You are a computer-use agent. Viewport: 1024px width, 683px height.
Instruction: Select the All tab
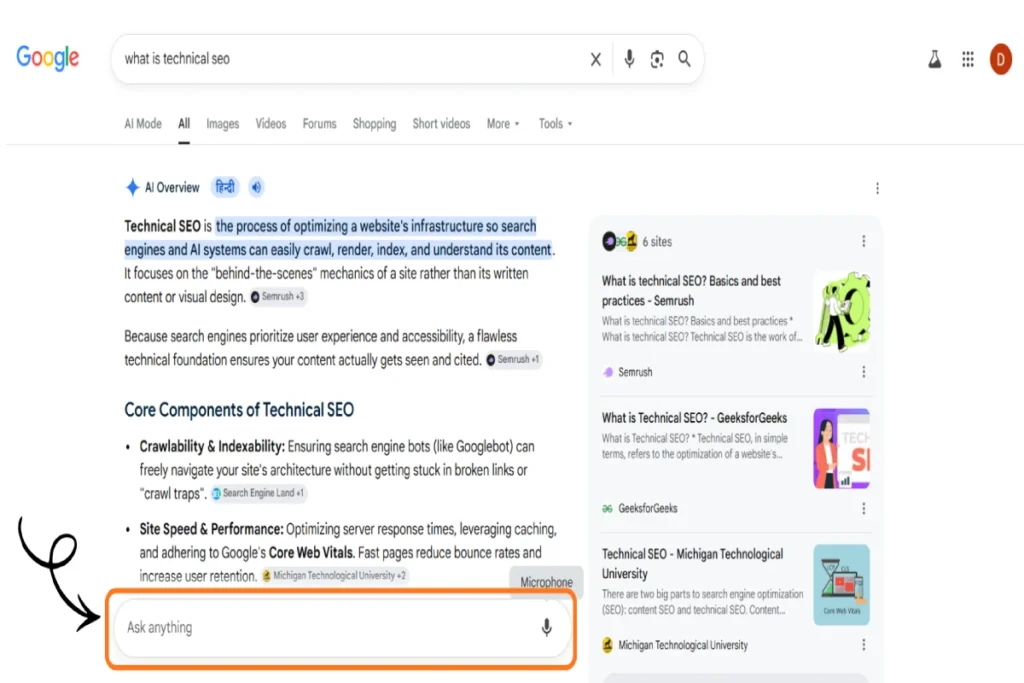click(x=184, y=123)
